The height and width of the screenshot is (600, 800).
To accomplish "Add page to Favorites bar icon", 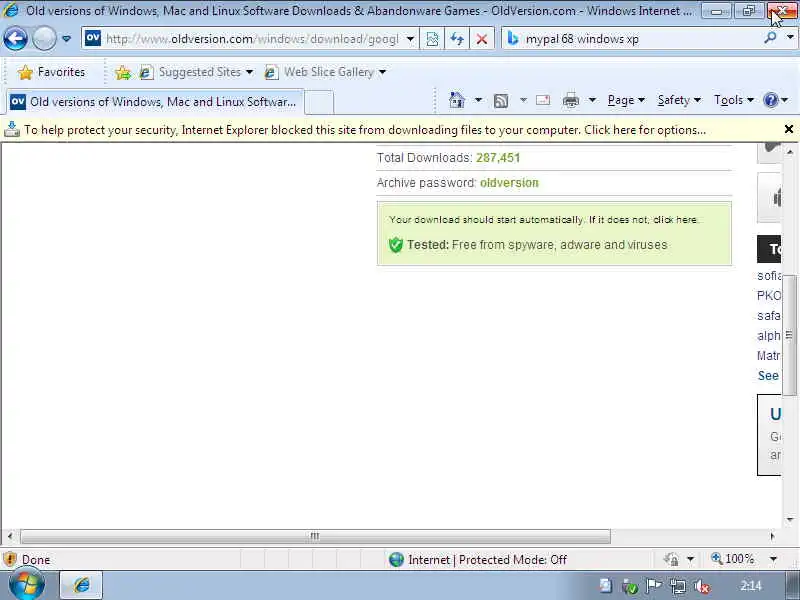I will pyautogui.click(x=122, y=72).
